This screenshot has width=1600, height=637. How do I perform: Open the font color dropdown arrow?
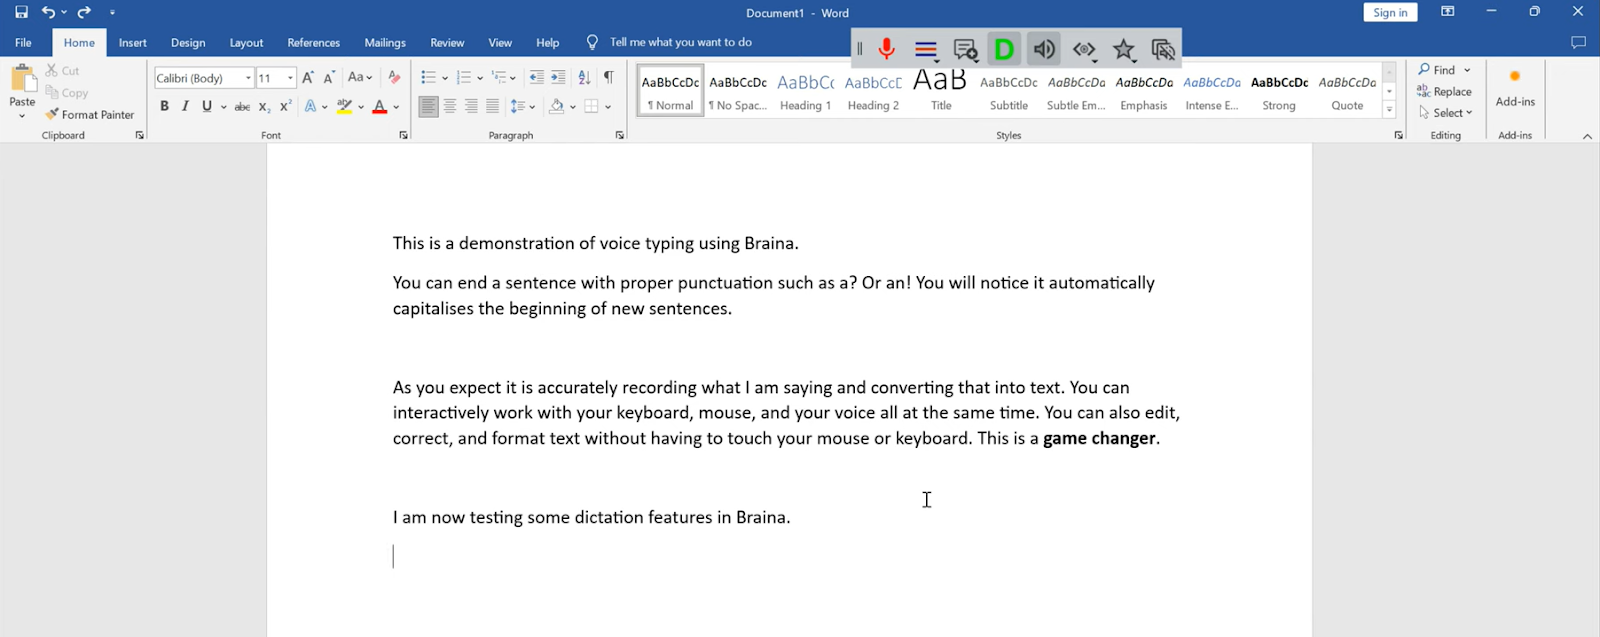(x=396, y=107)
